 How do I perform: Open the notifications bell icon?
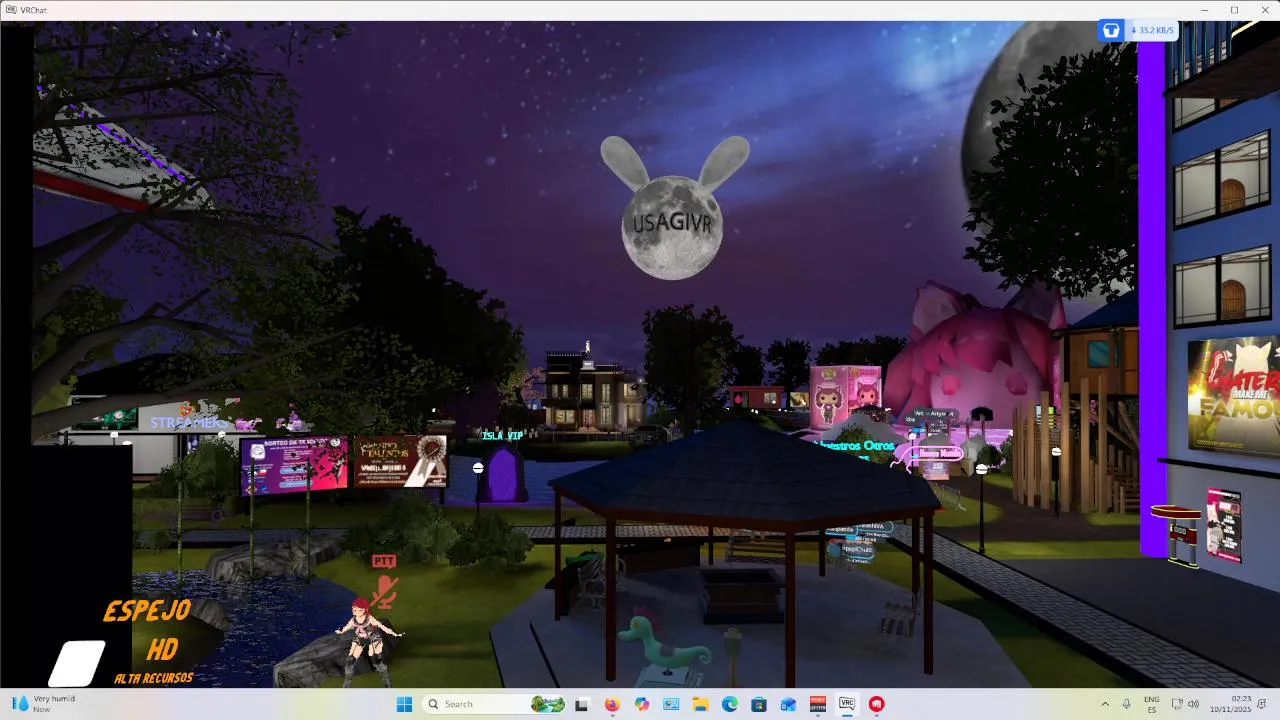[1264, 704]
